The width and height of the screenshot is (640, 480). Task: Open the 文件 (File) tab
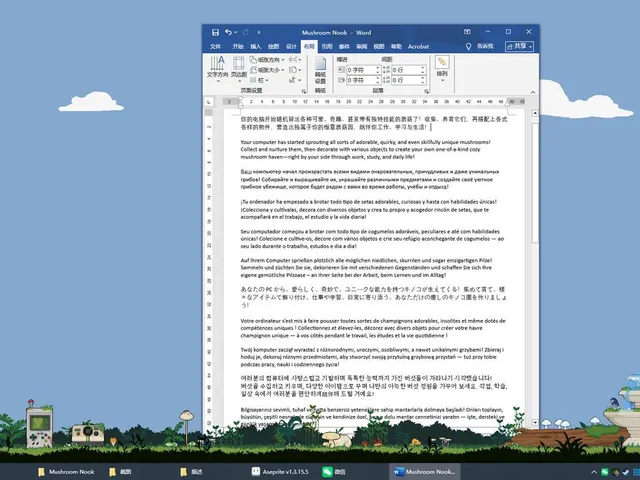pos(215,47)
